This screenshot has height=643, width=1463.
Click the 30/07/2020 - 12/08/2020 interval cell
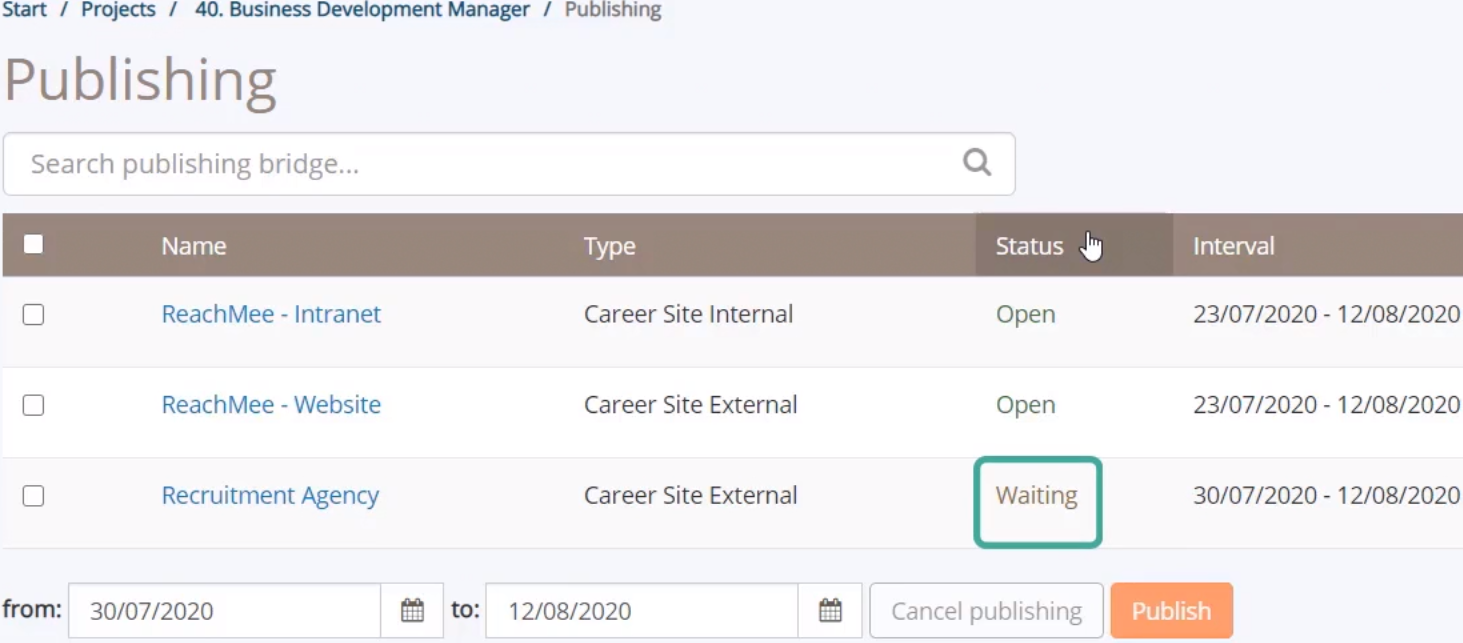1326,496
